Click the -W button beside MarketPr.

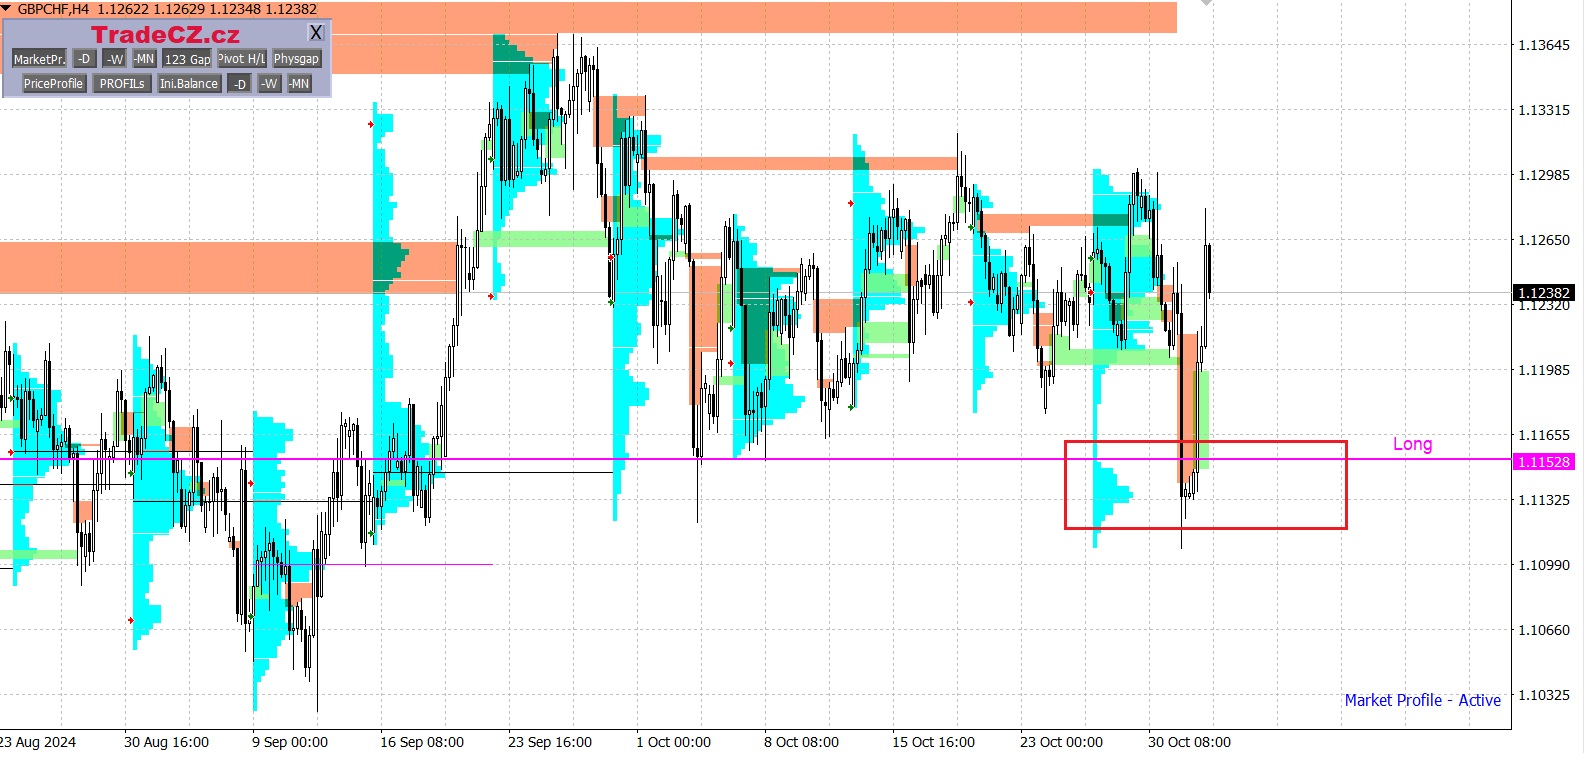tap(115, 59)
